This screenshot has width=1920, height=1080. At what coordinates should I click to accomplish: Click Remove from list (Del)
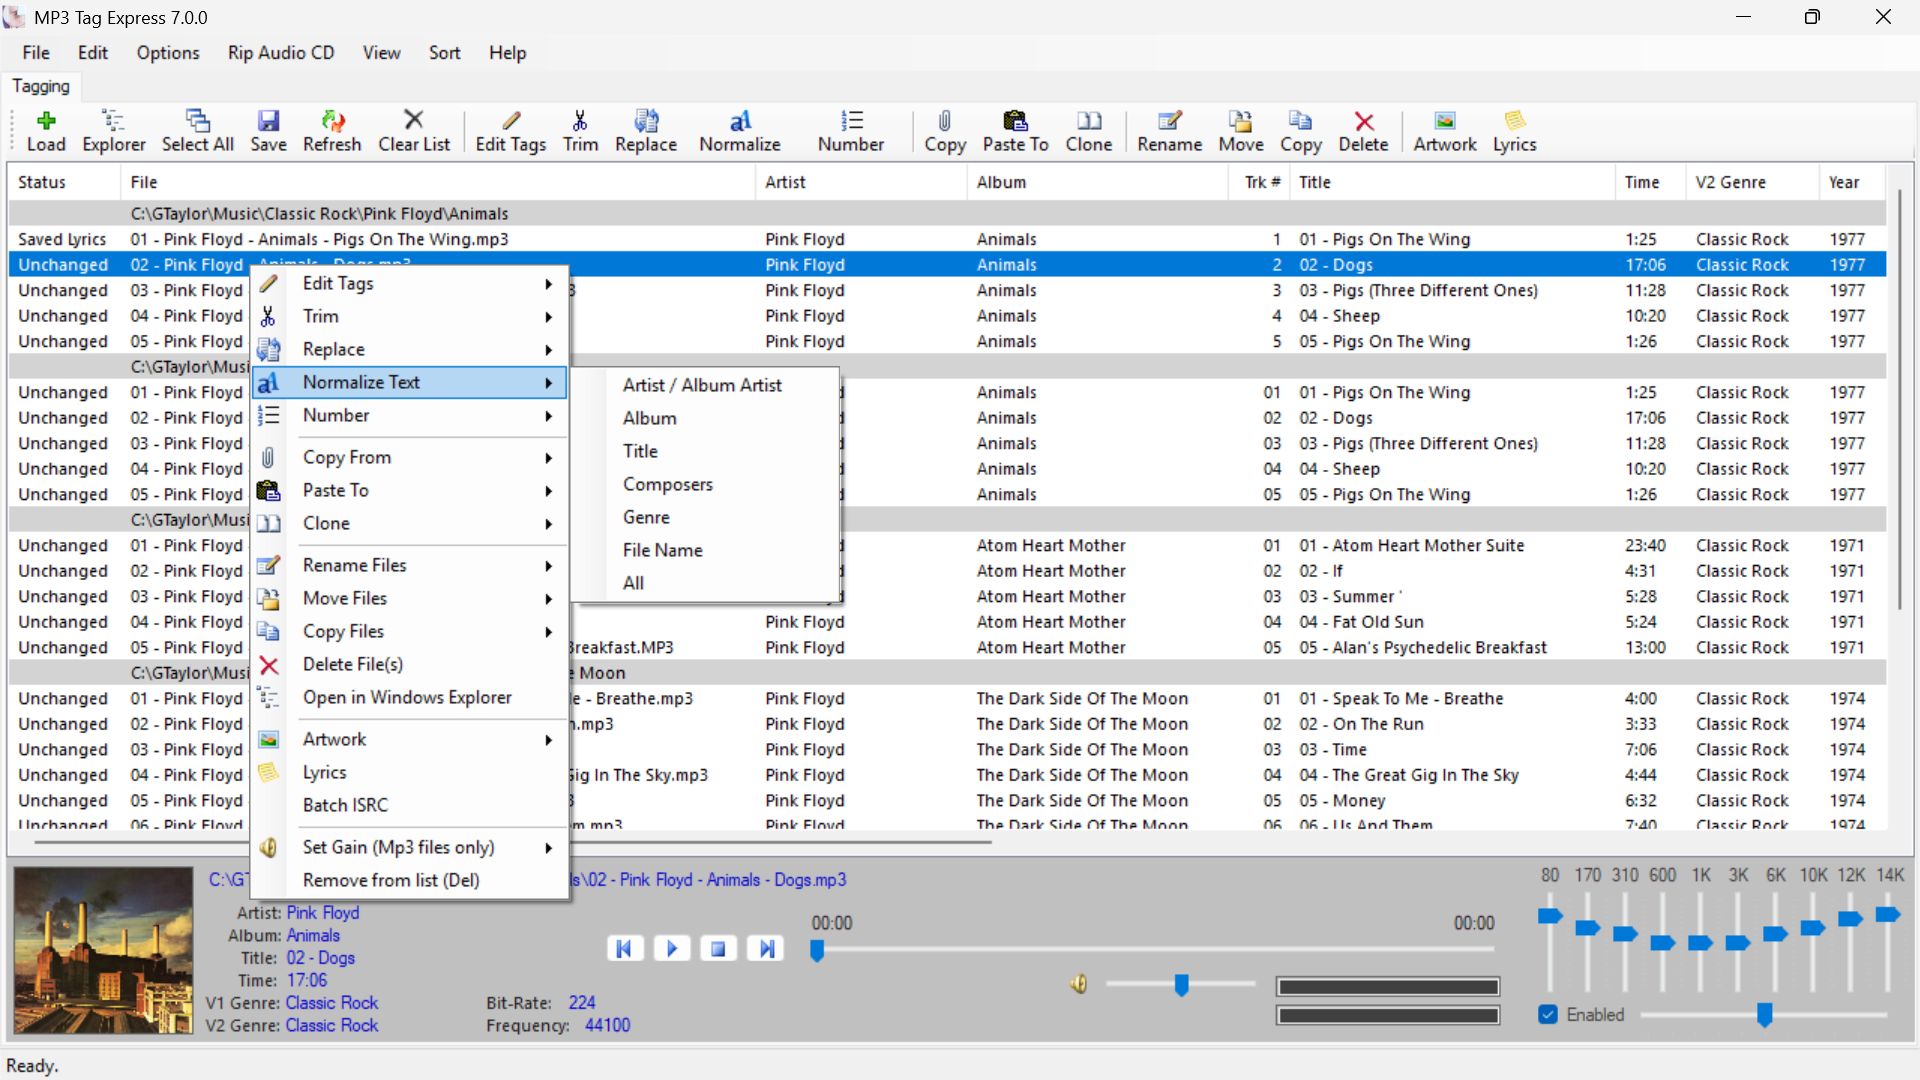410,881
